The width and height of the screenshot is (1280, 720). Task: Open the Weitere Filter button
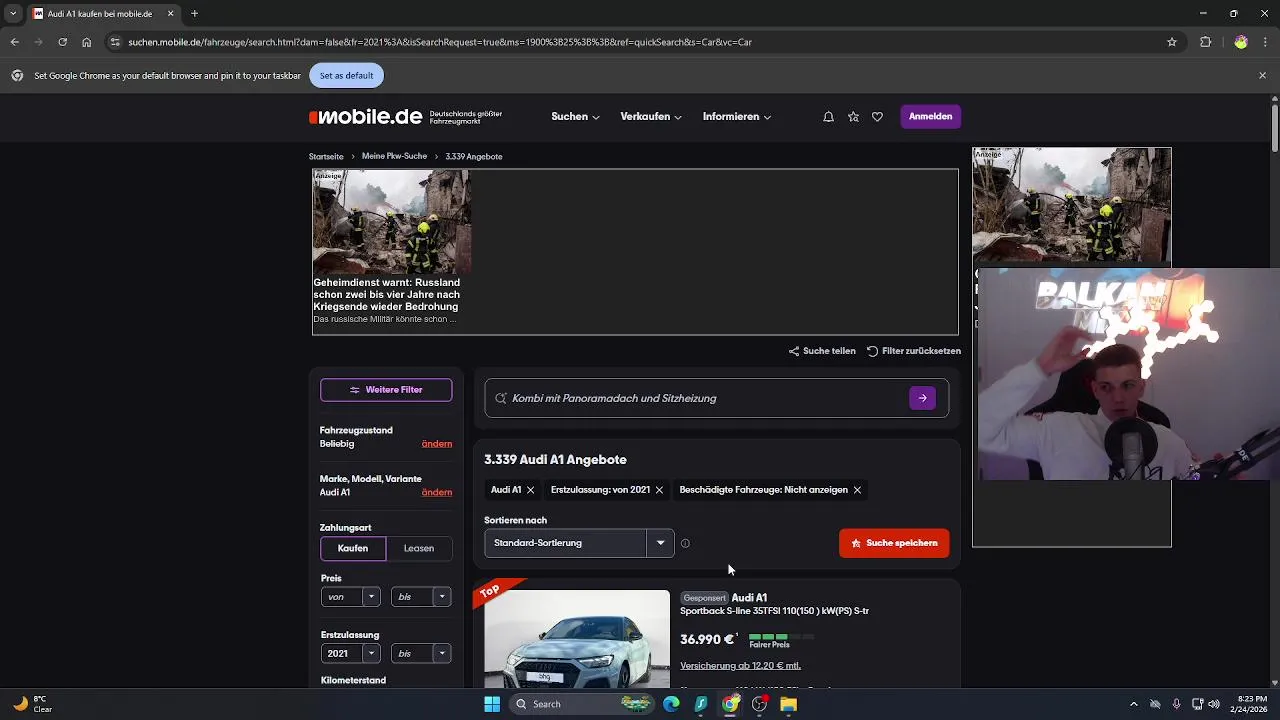tap(386, 390)
